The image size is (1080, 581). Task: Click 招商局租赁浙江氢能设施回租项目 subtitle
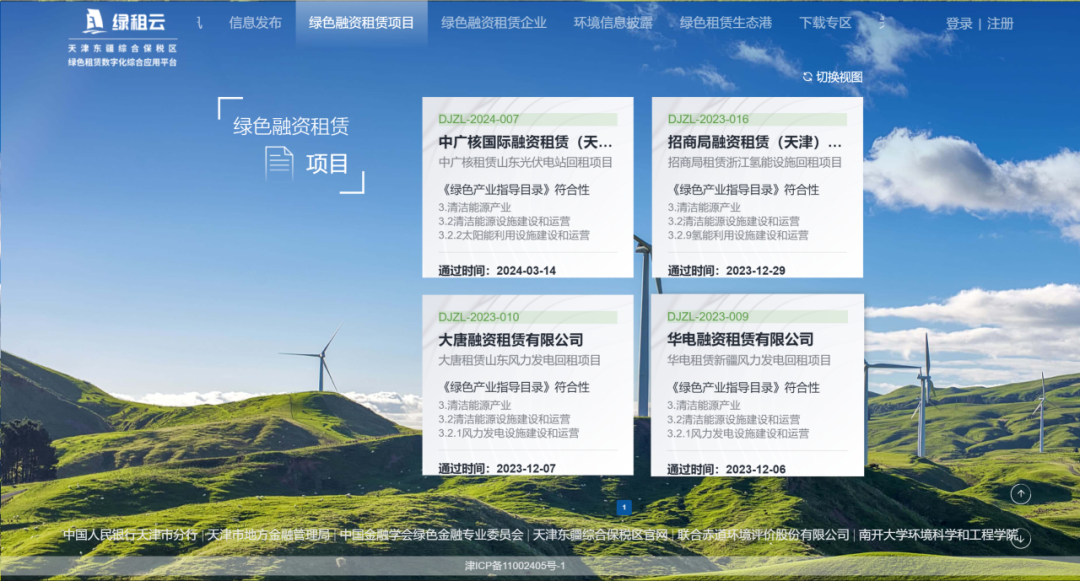pos(755,162)
